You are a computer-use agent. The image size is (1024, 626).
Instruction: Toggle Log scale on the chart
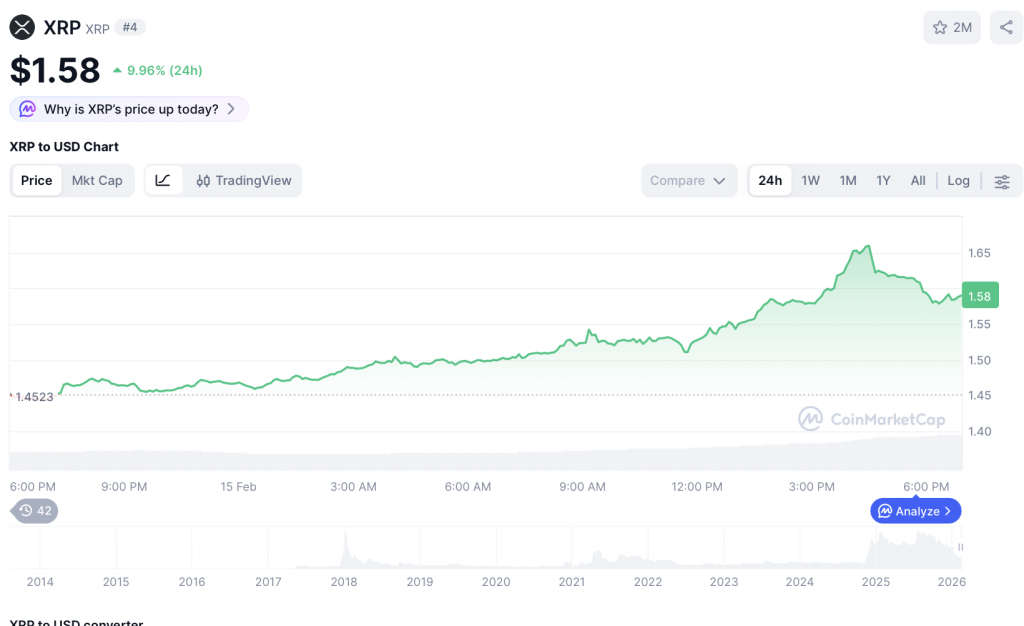pyautogui.click(x=958, y=181)
